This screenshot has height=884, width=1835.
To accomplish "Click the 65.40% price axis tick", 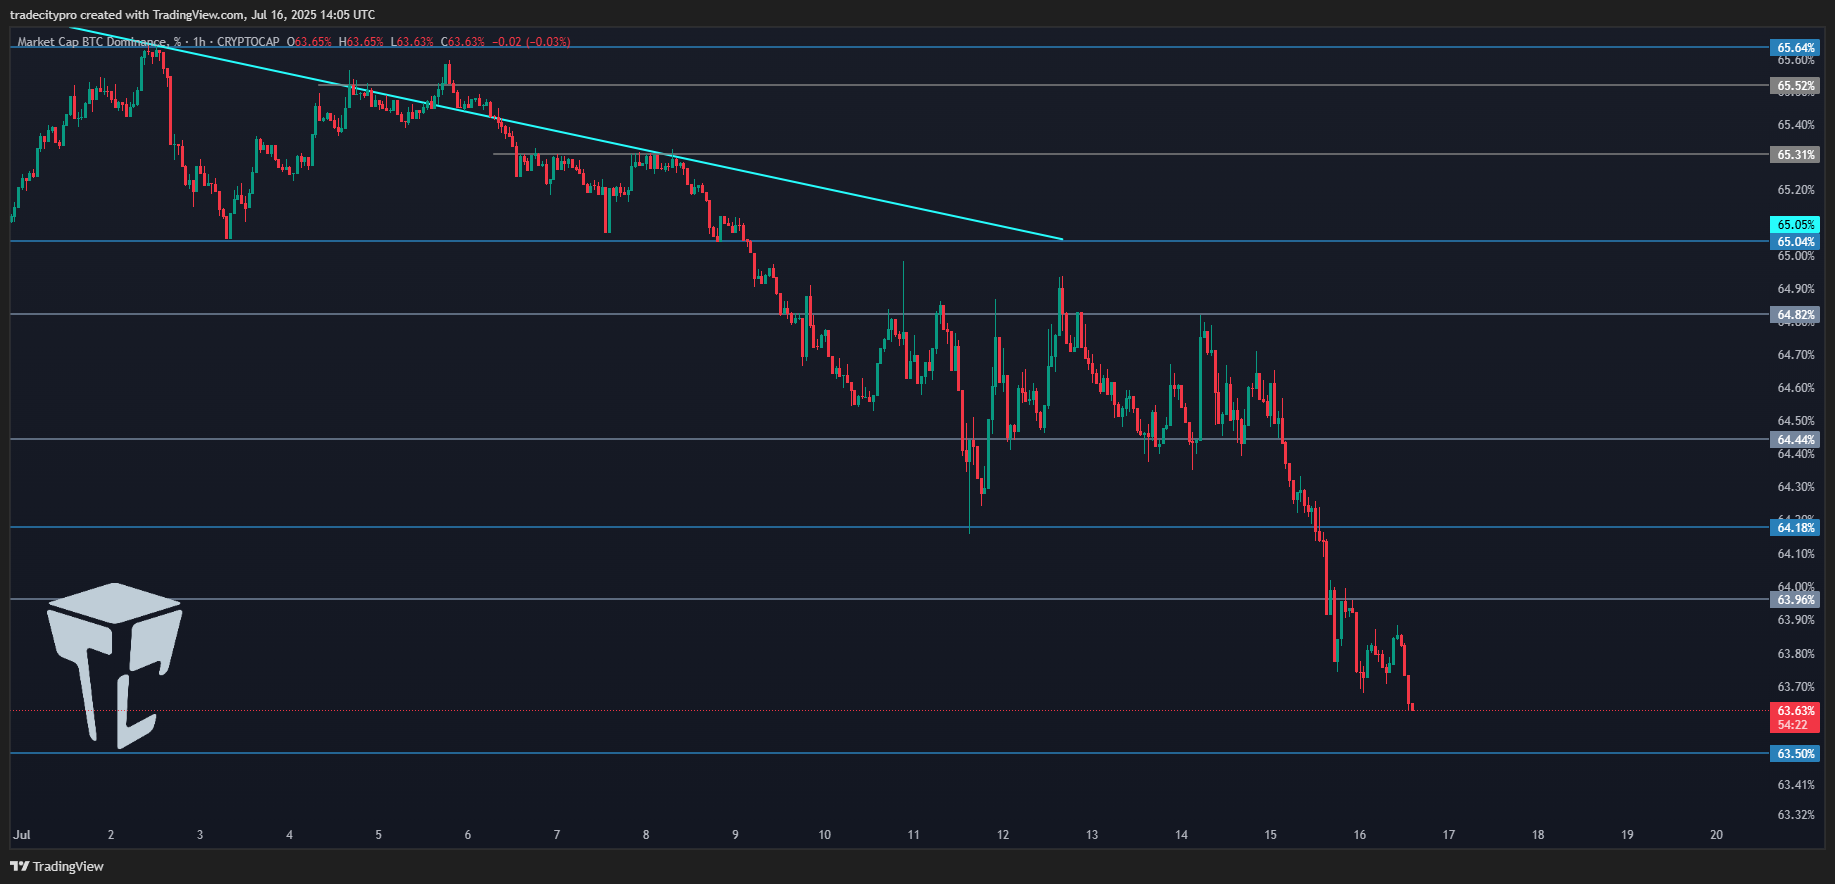I will [1796, 125].
